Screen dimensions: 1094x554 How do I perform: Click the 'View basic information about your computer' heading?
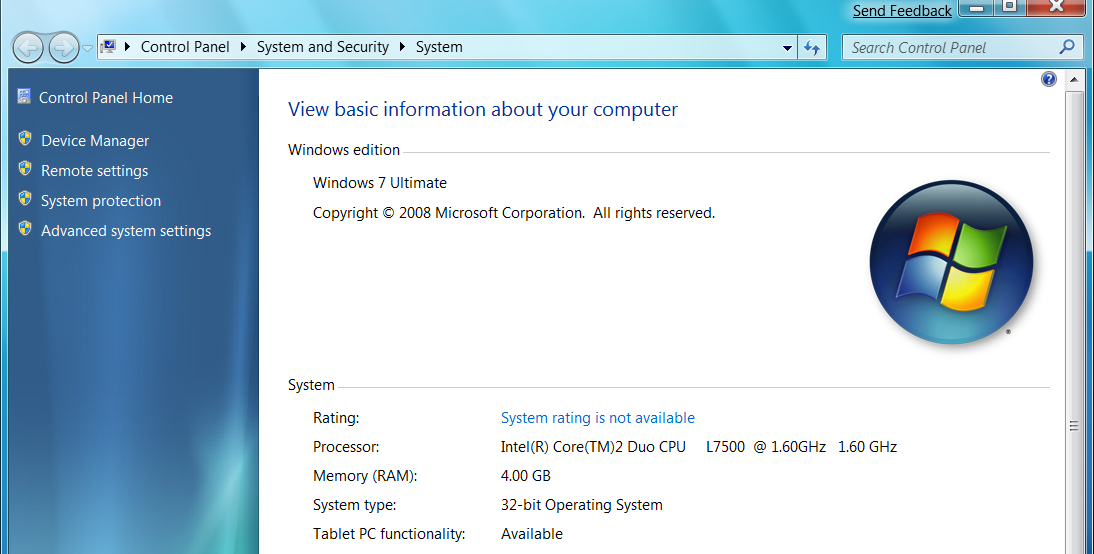[x=483, y=110]
